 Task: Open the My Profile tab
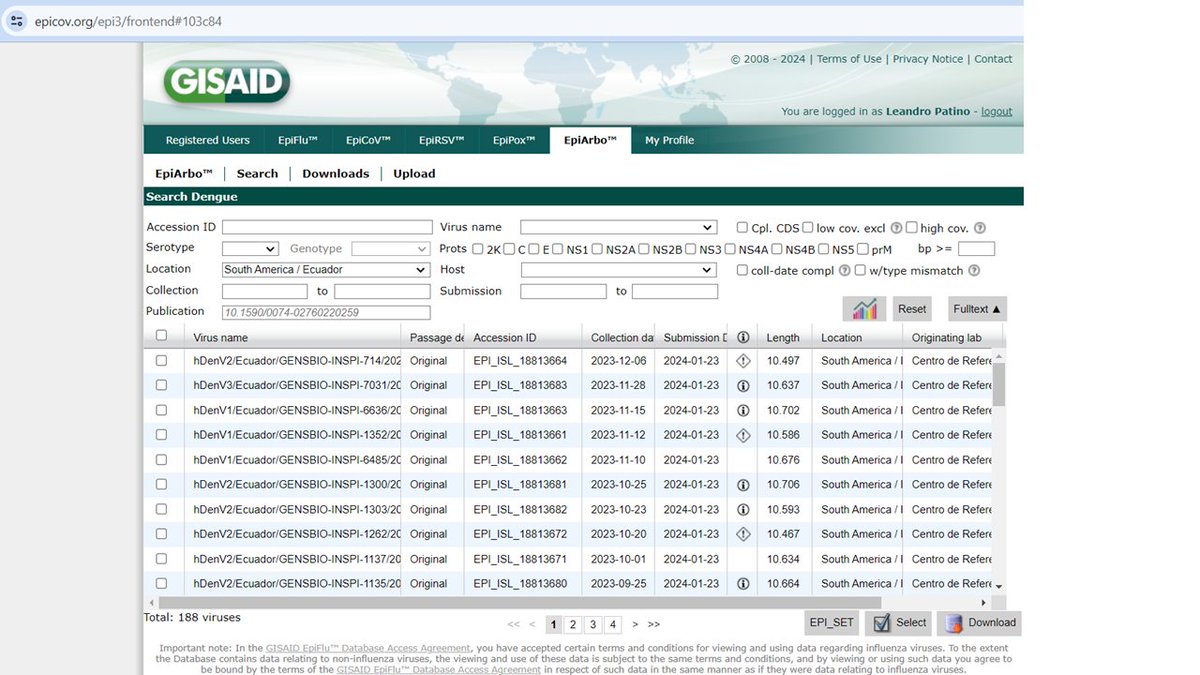click(669, 140)
